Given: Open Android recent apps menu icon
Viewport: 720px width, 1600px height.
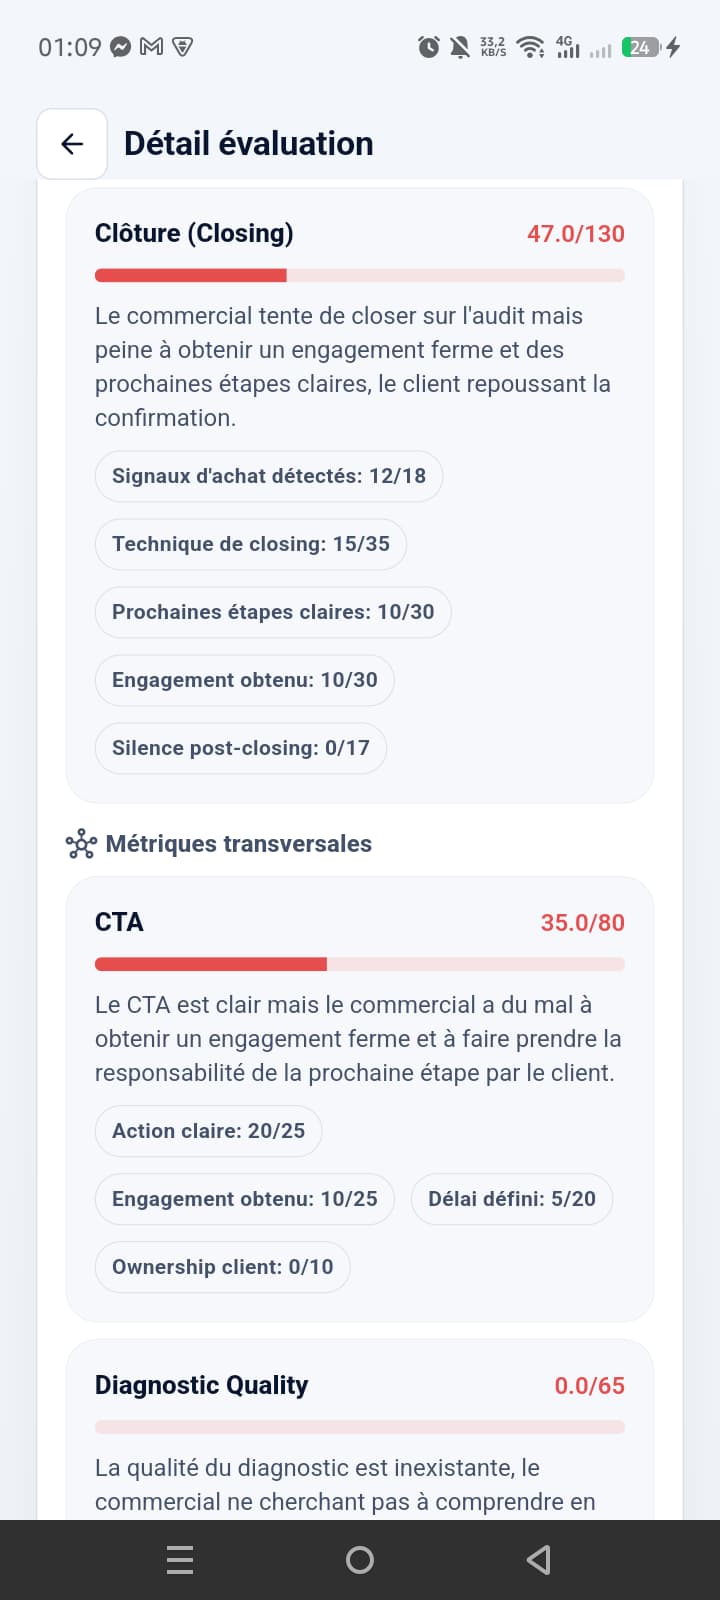Looking at the screenshot, I should click(180, 1560).
